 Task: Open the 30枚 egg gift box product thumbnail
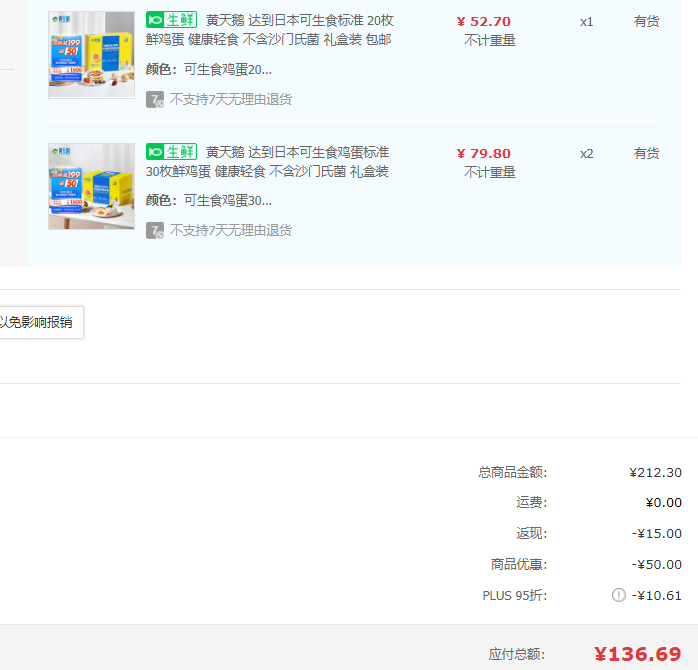pos(91,186)
